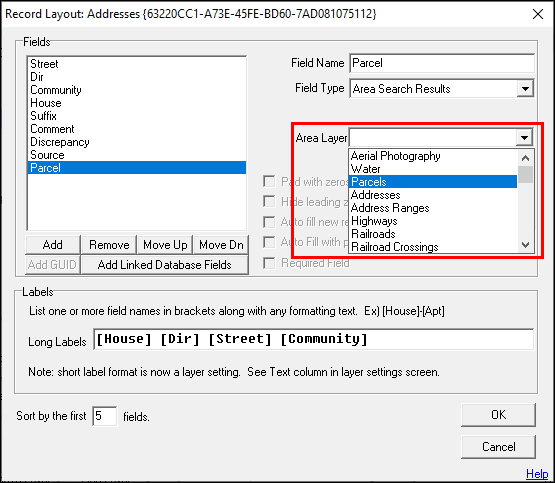
Task: Select Discrepancy in the Fields list
Action: (137, 142)
